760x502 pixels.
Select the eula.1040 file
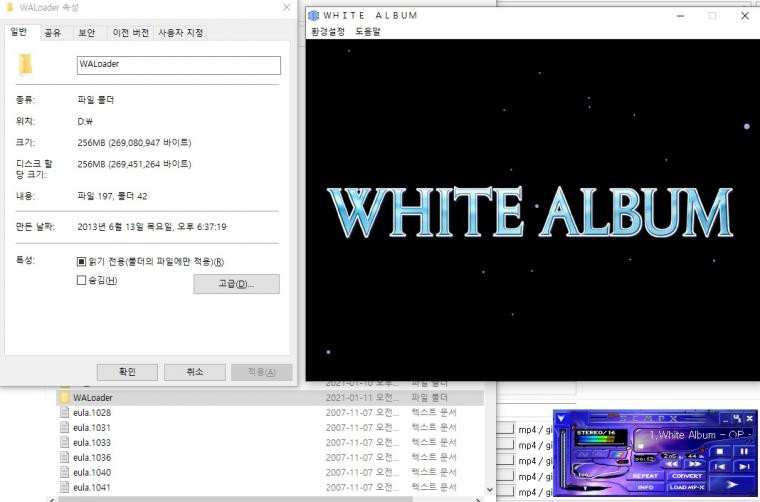[x=92, y=472]
